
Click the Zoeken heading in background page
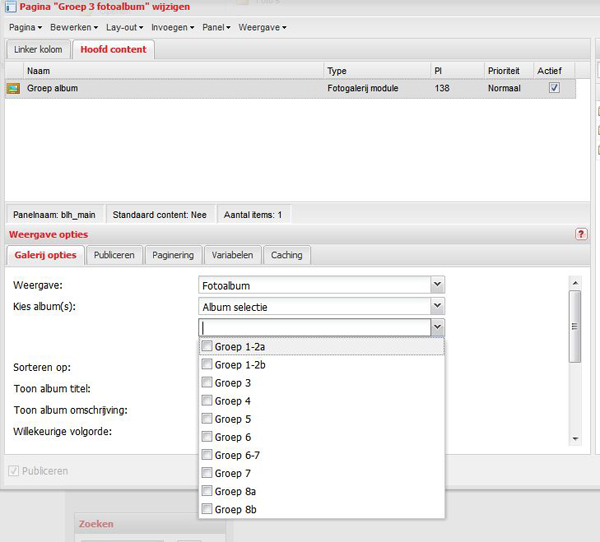pyautogui.click(x=96, y=524)
